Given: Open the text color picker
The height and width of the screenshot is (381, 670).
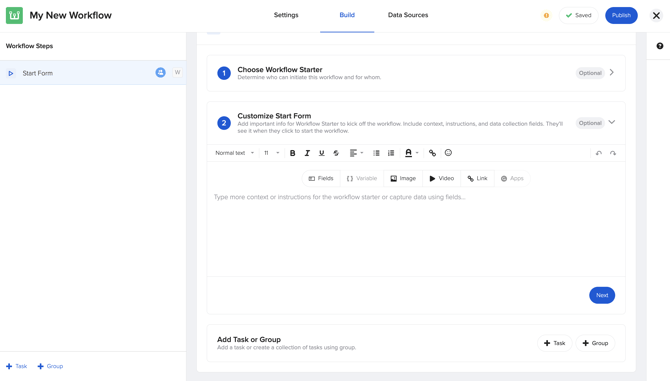Looking at the screenshot, I should point(411,153).
